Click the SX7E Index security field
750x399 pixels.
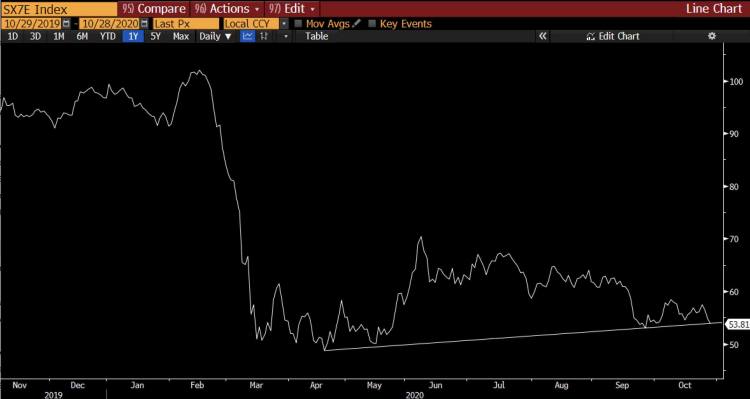59,9
